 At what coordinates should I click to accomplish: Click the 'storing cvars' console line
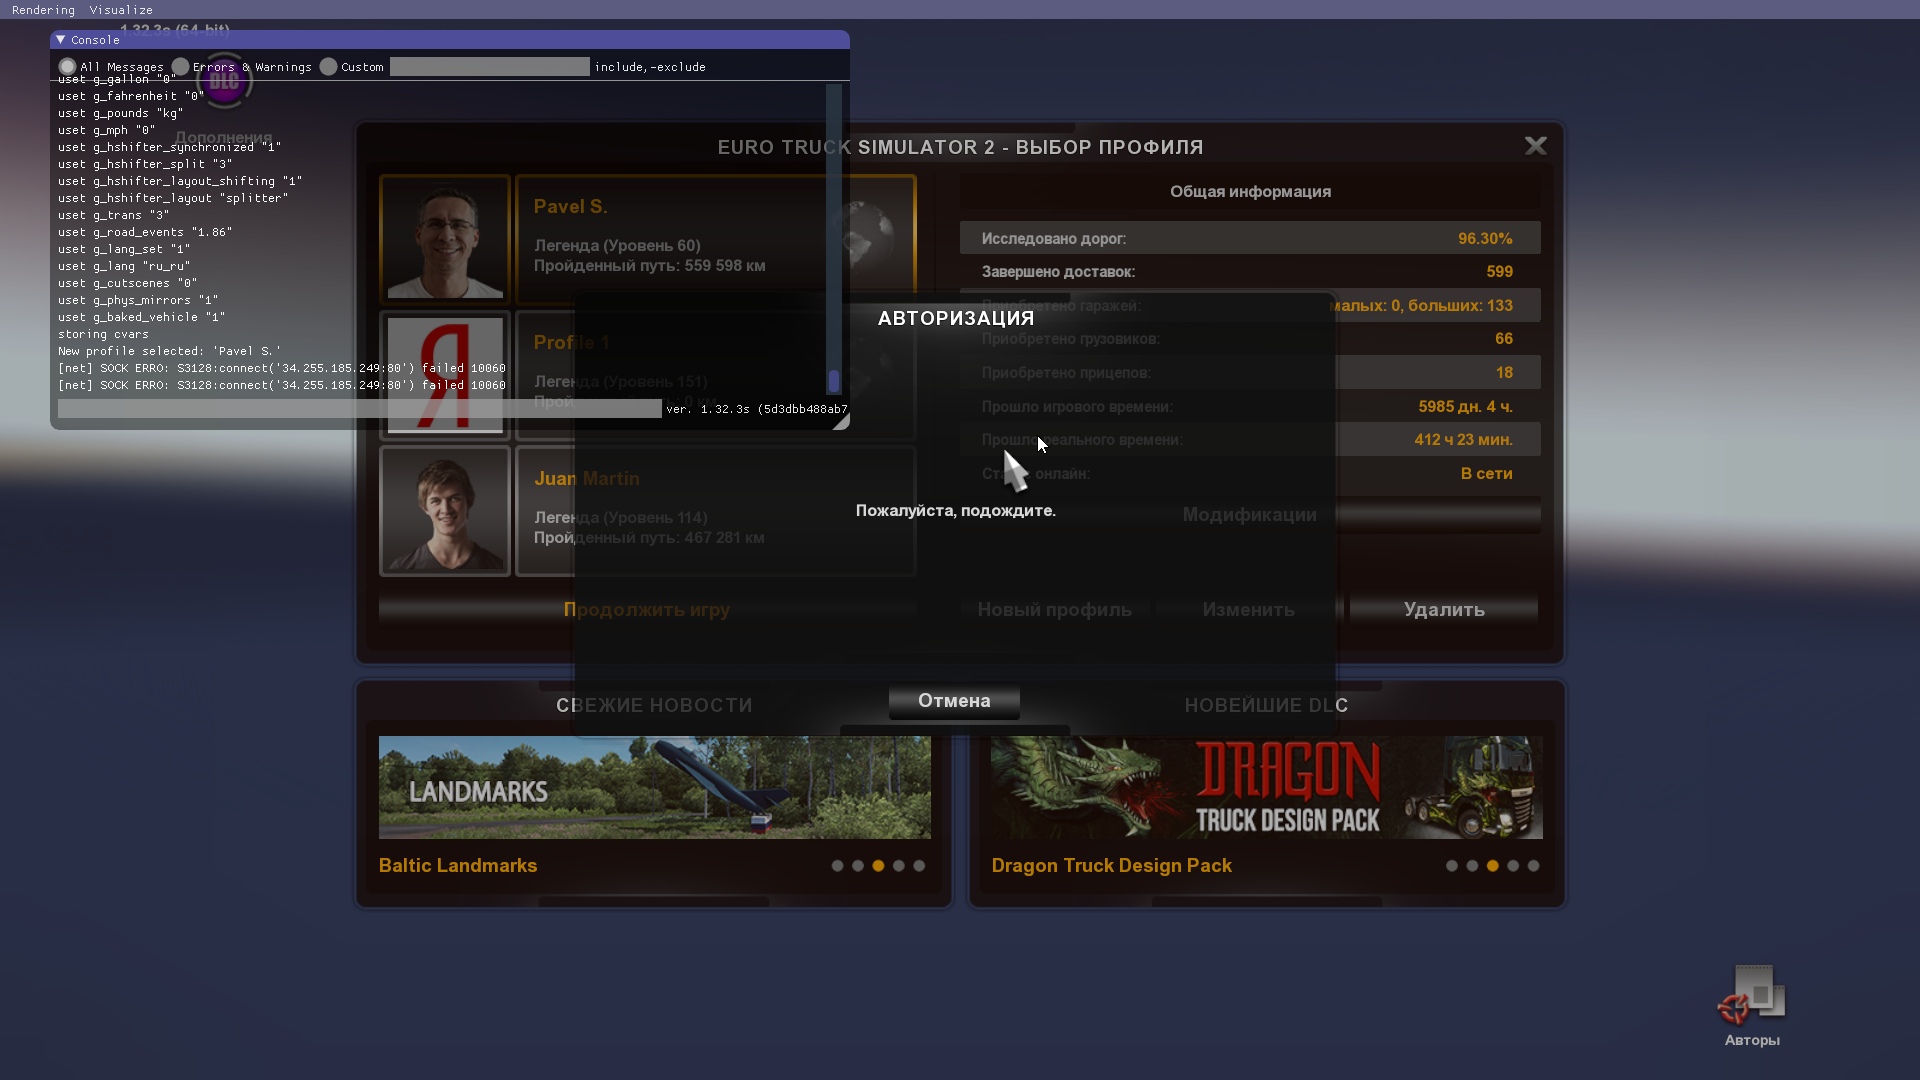(x=103, y=335)
